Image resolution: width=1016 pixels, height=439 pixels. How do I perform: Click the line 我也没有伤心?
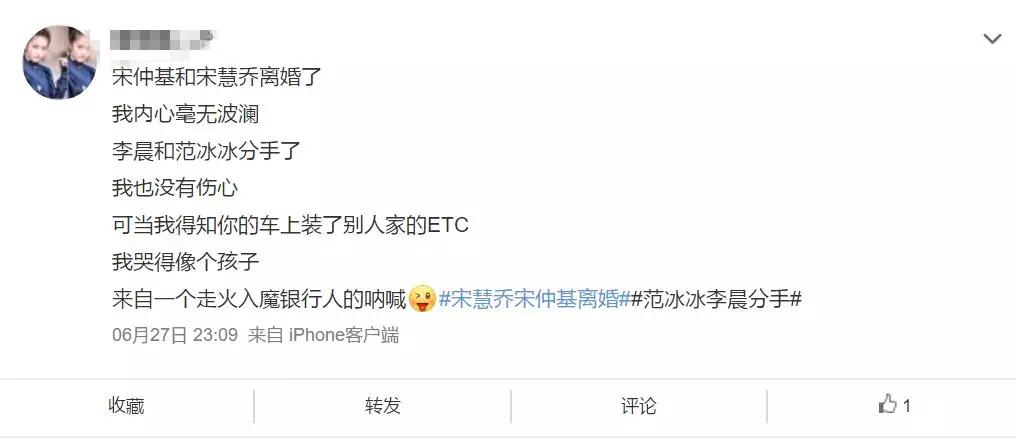[175, 188]
